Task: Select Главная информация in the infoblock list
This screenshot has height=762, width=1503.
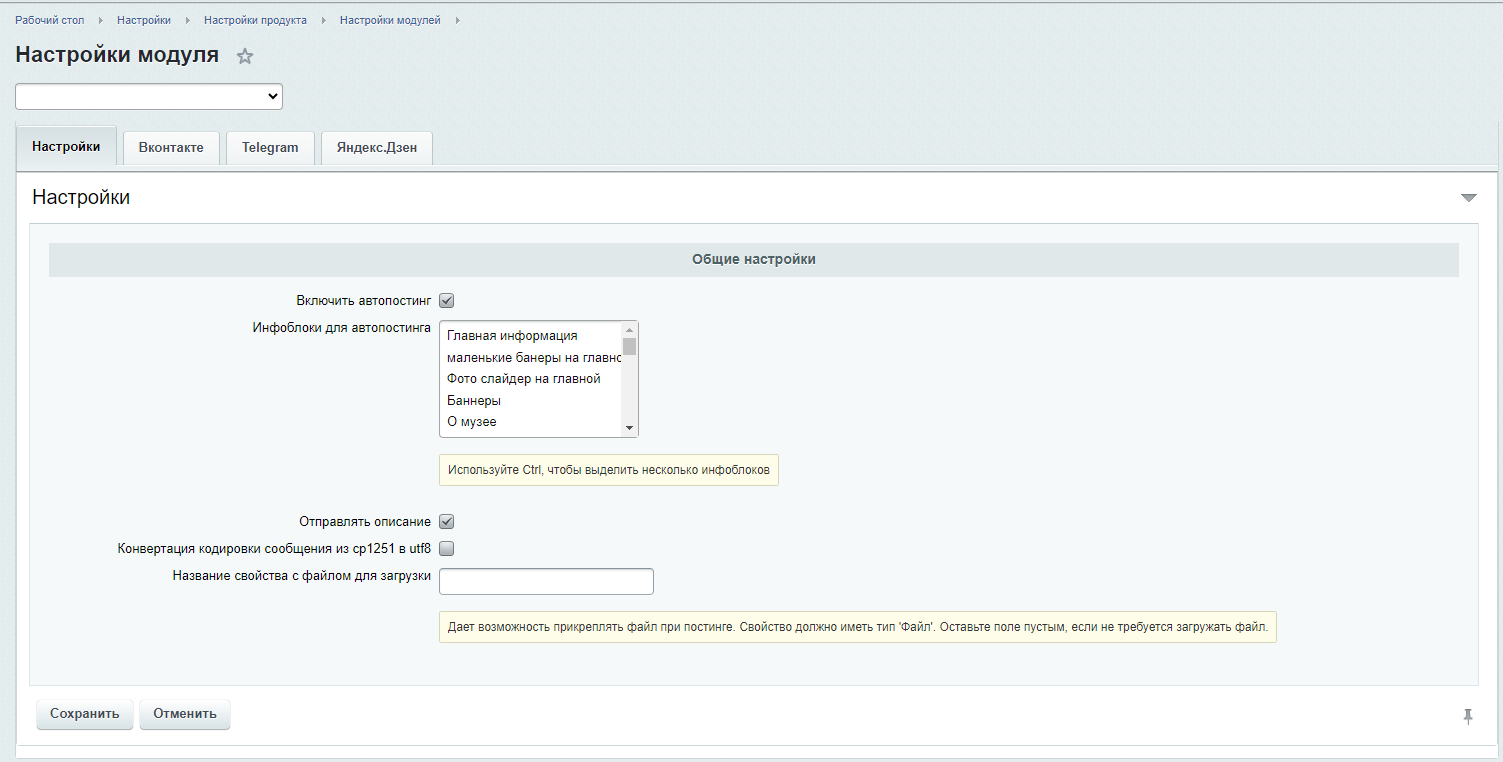Action: [x=531, y=336]
